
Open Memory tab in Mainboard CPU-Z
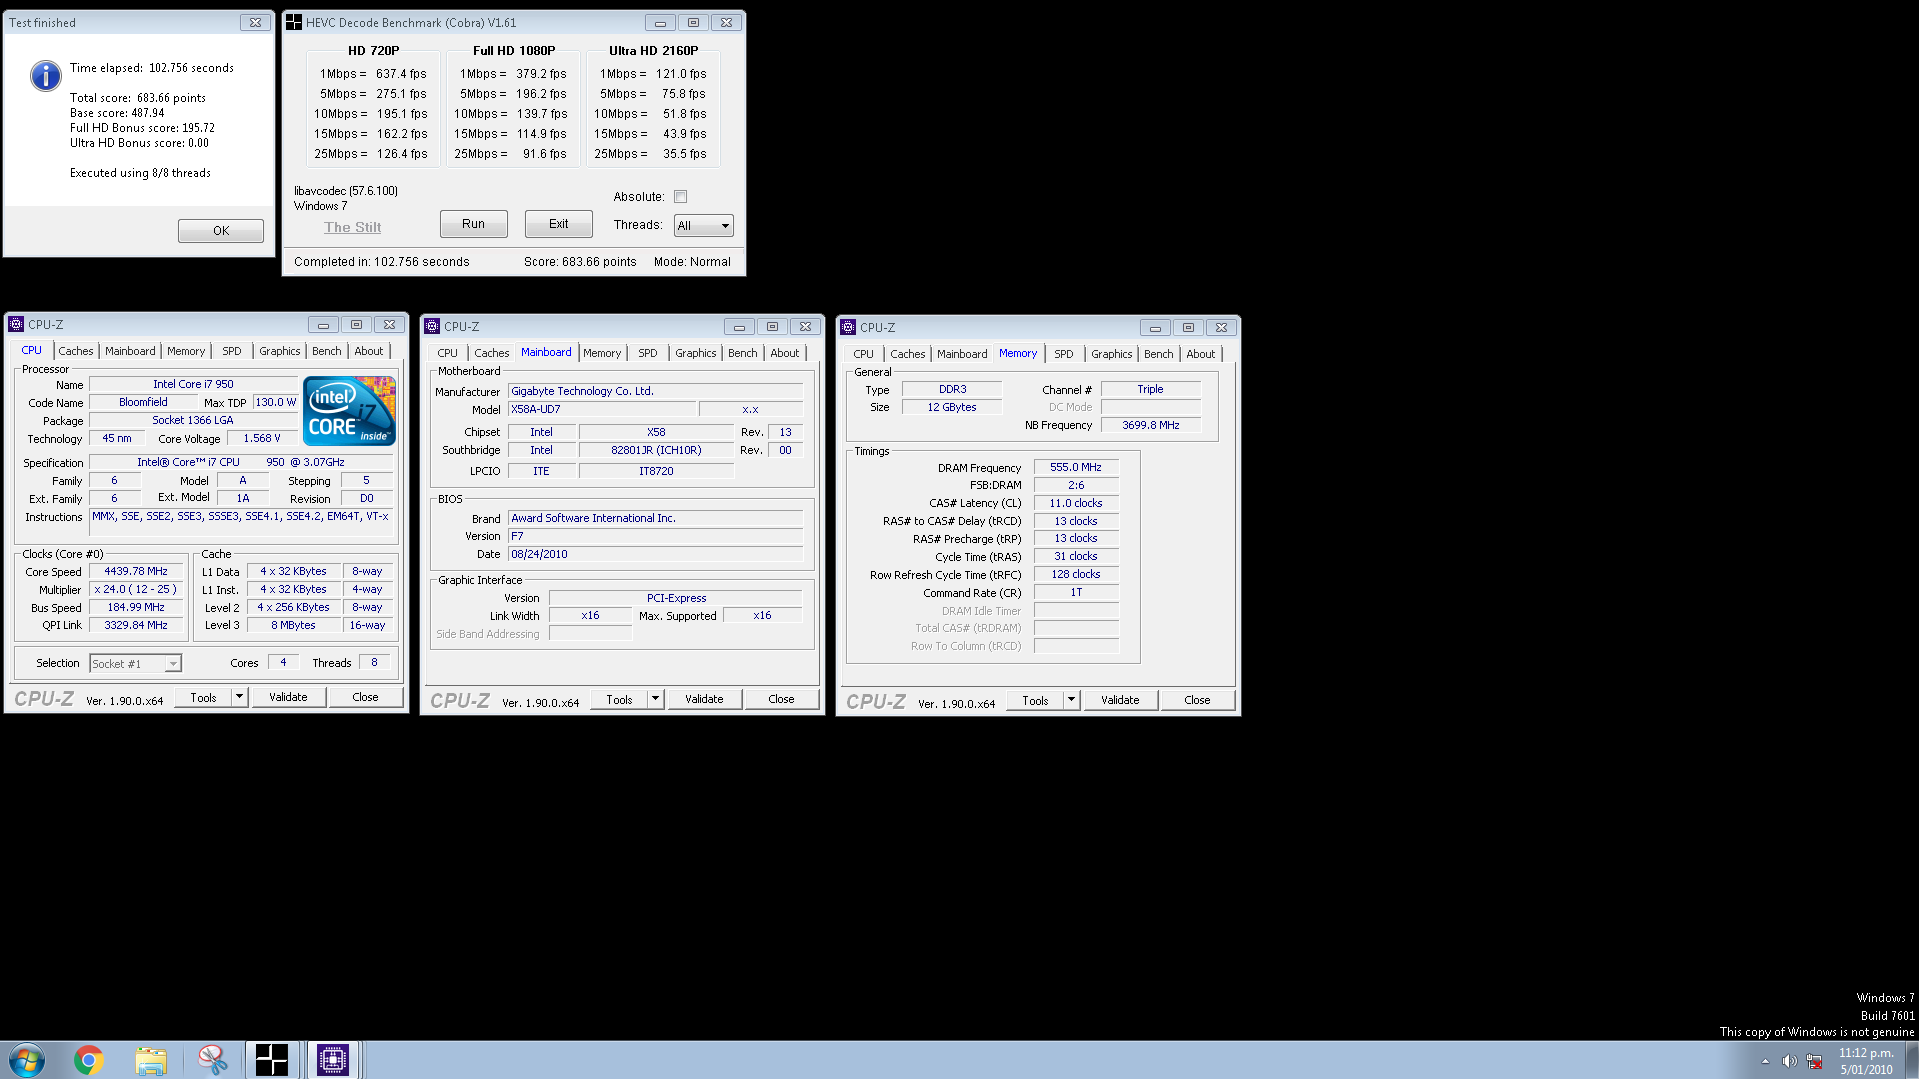(602, 353)
